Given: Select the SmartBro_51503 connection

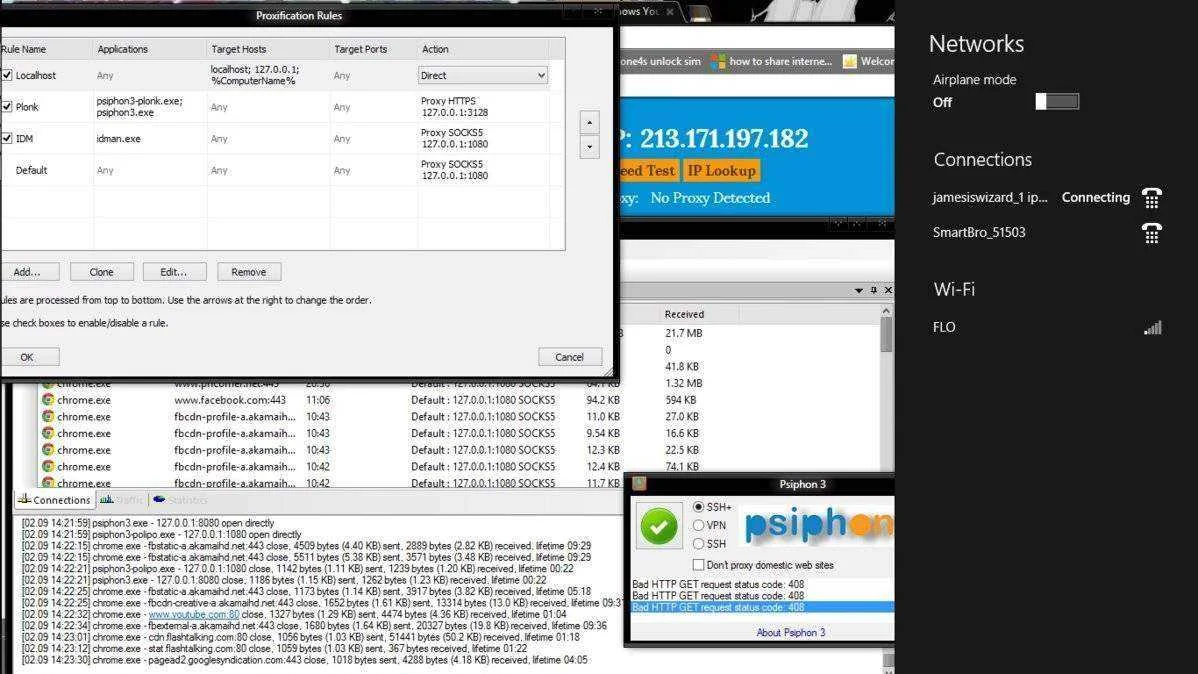Looking at the screenshot, I should (1047, 232).
